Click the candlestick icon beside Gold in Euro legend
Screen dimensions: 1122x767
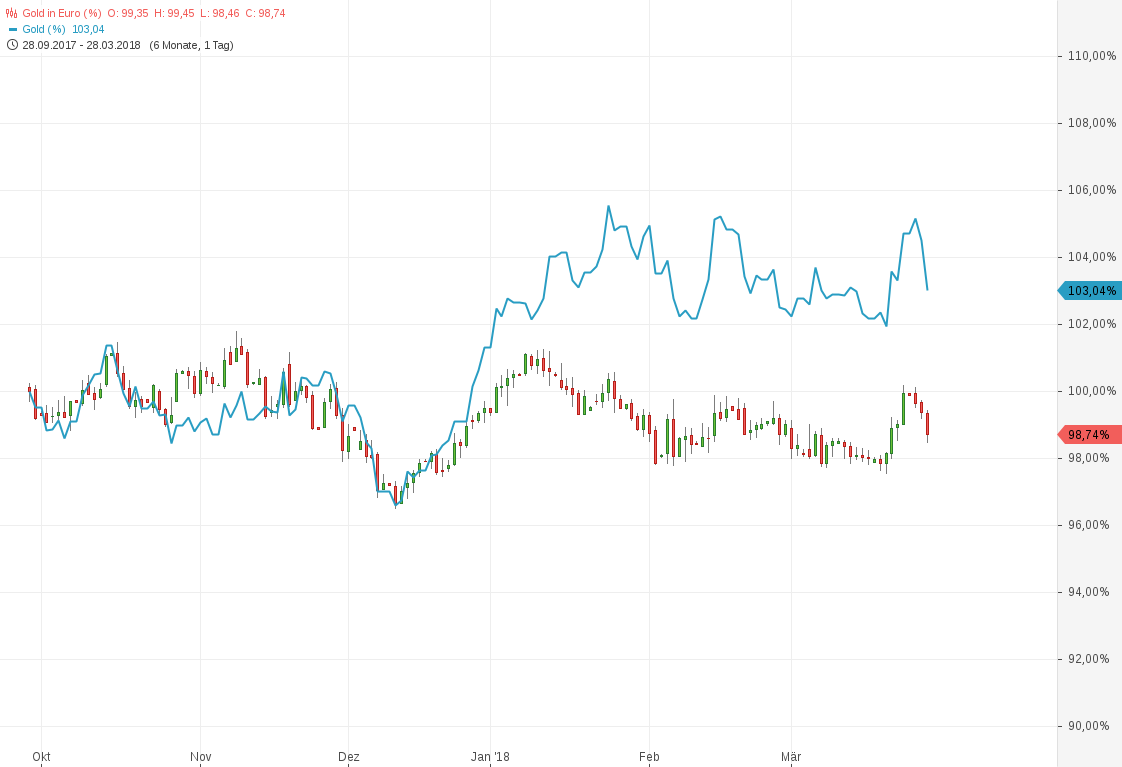tap(12, 13)
